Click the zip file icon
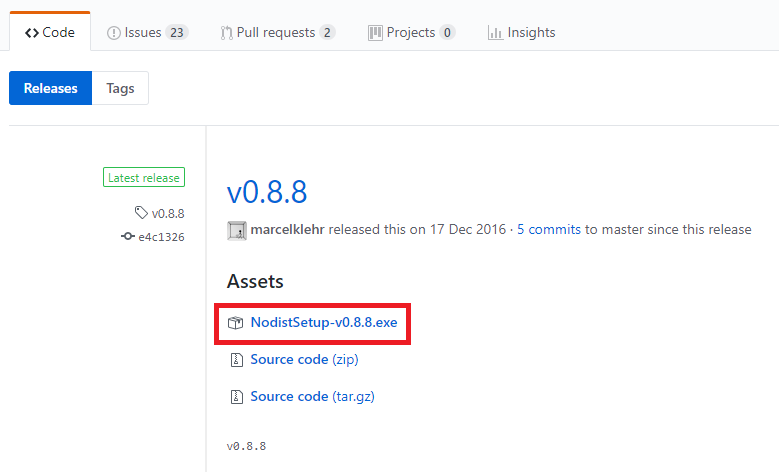This screenshot has width=779, height=472. tap(236, 360)
